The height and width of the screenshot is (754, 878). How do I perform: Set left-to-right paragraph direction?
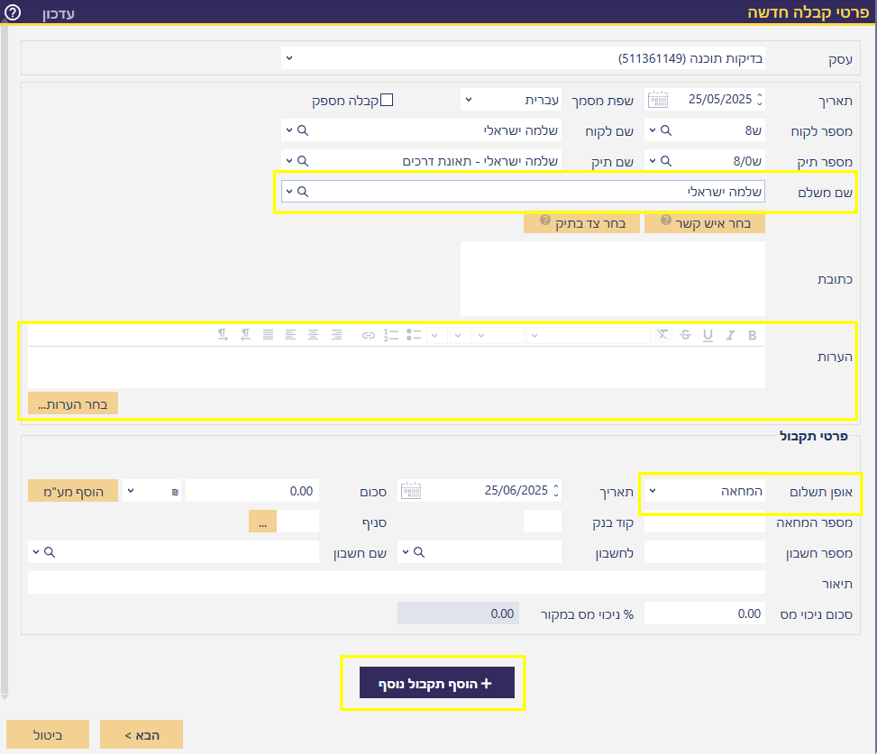(x=223, y=335)
